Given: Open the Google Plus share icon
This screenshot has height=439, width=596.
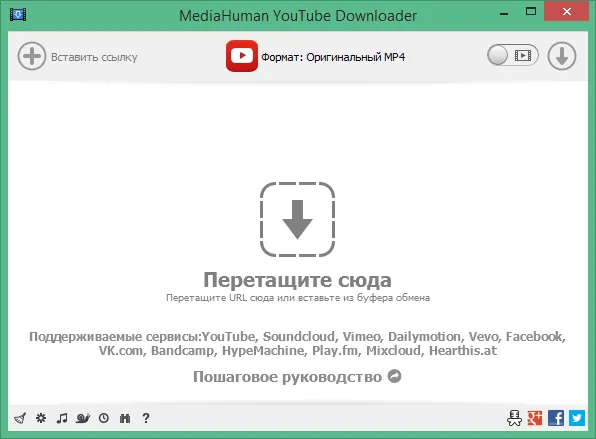Looking at the screenshot, I should [x=535, y=418].
